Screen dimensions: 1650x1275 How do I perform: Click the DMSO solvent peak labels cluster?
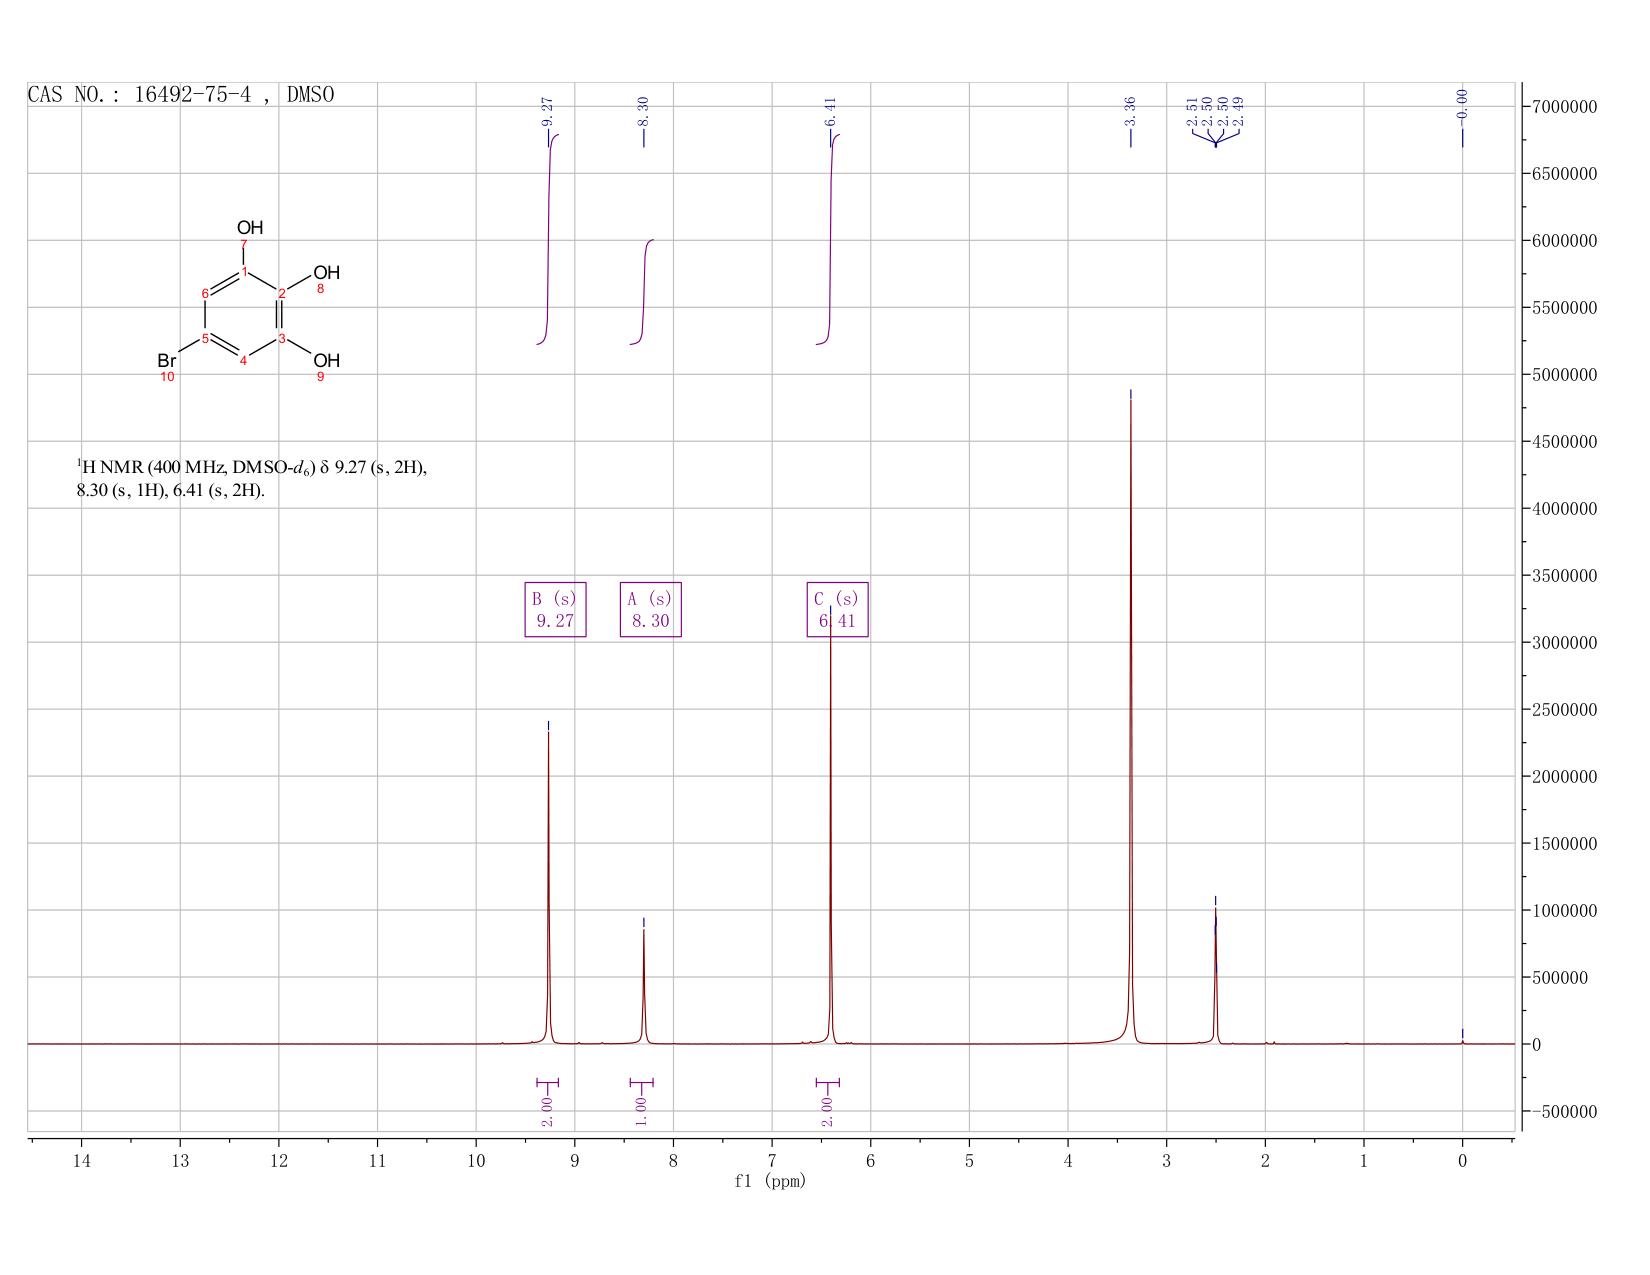click(x=1215, y=112)
